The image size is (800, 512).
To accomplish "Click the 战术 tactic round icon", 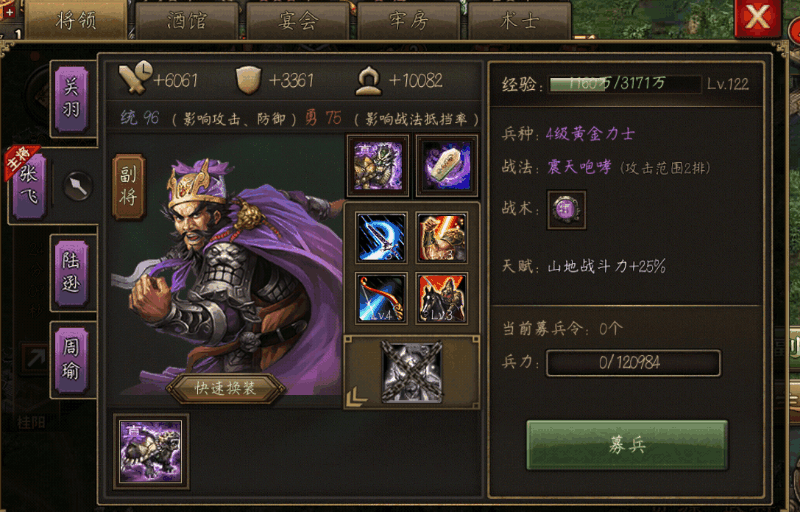I will (566, 210).
